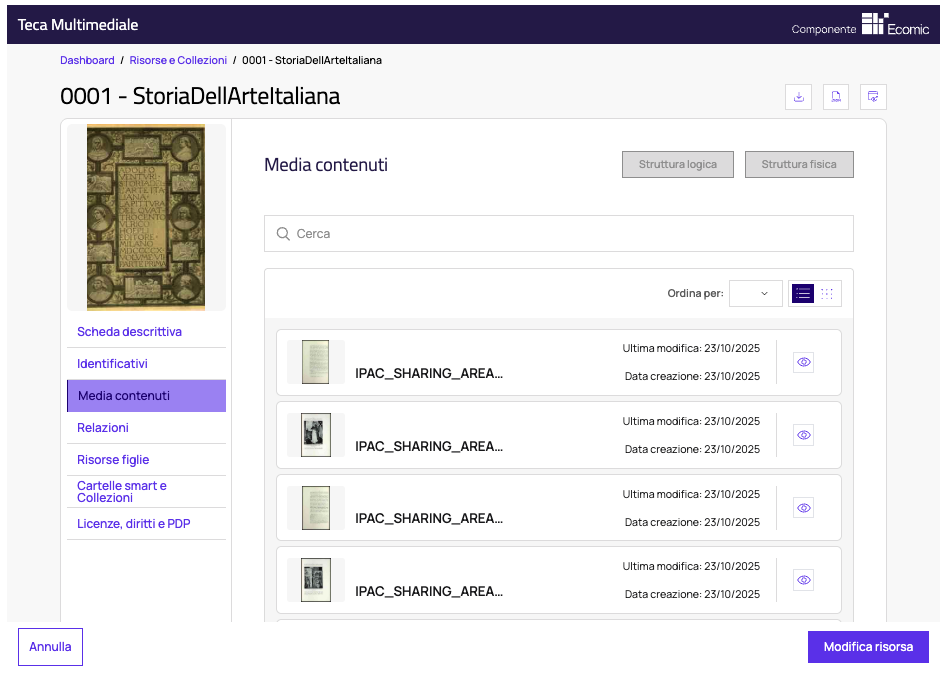The height and width of the screenshot is (673, 946).
Task: Select the Relazioni sidebar item
Action: [103, 428]
